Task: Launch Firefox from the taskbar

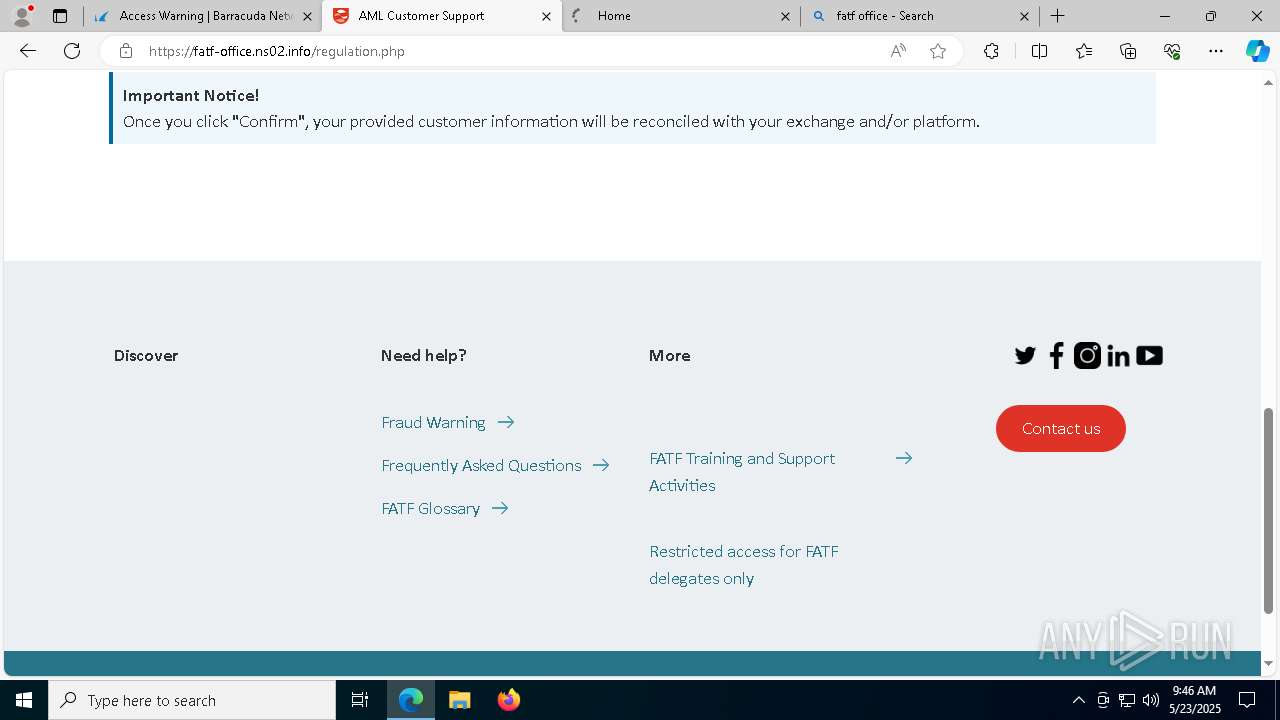Action: [x=509, y=700]
